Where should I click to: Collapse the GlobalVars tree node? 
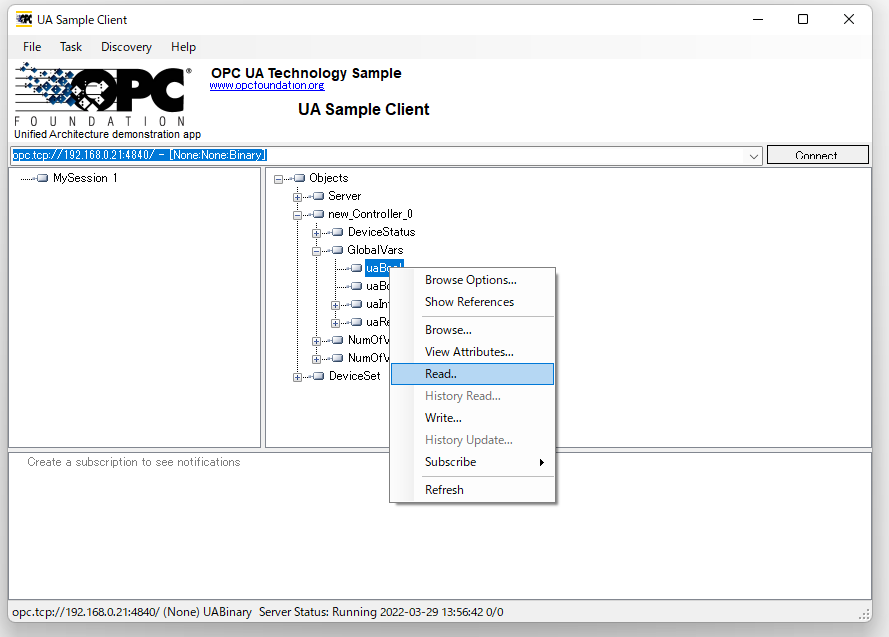pos(316,250)
